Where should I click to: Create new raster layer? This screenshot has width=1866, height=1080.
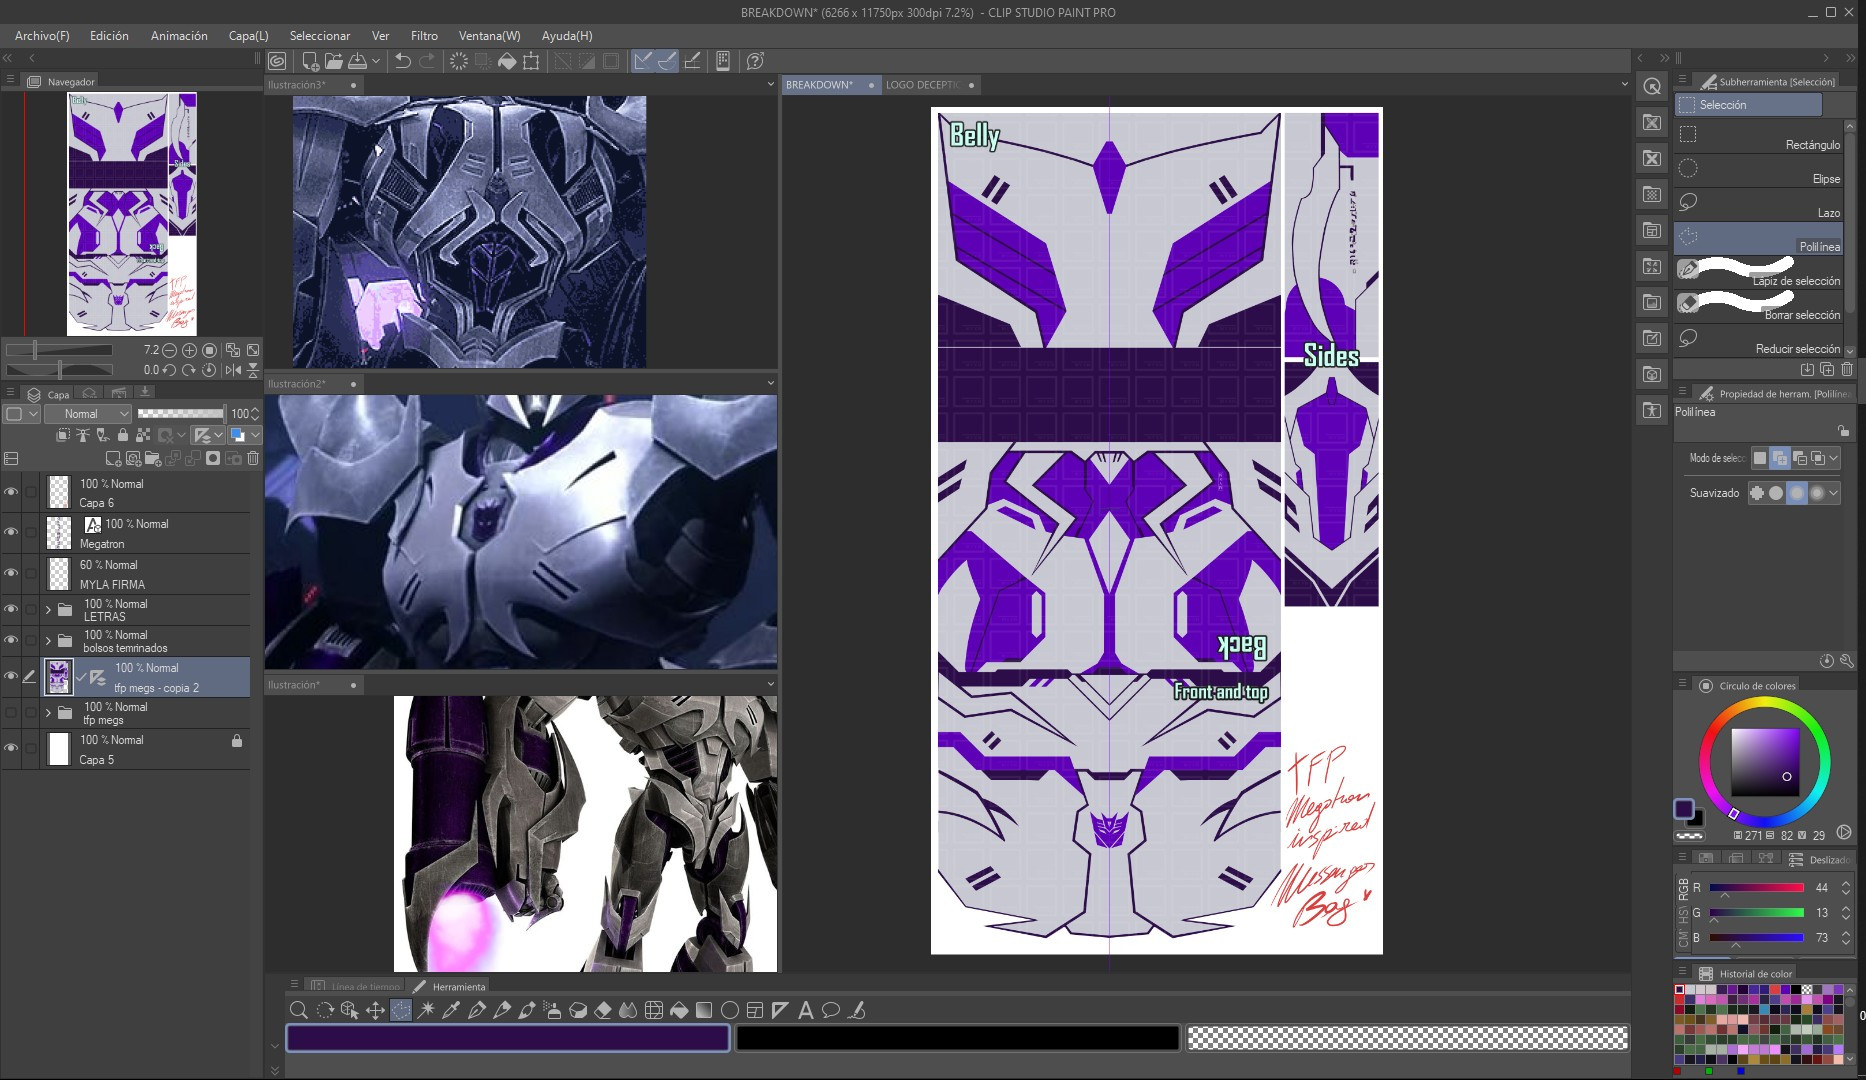113,459
